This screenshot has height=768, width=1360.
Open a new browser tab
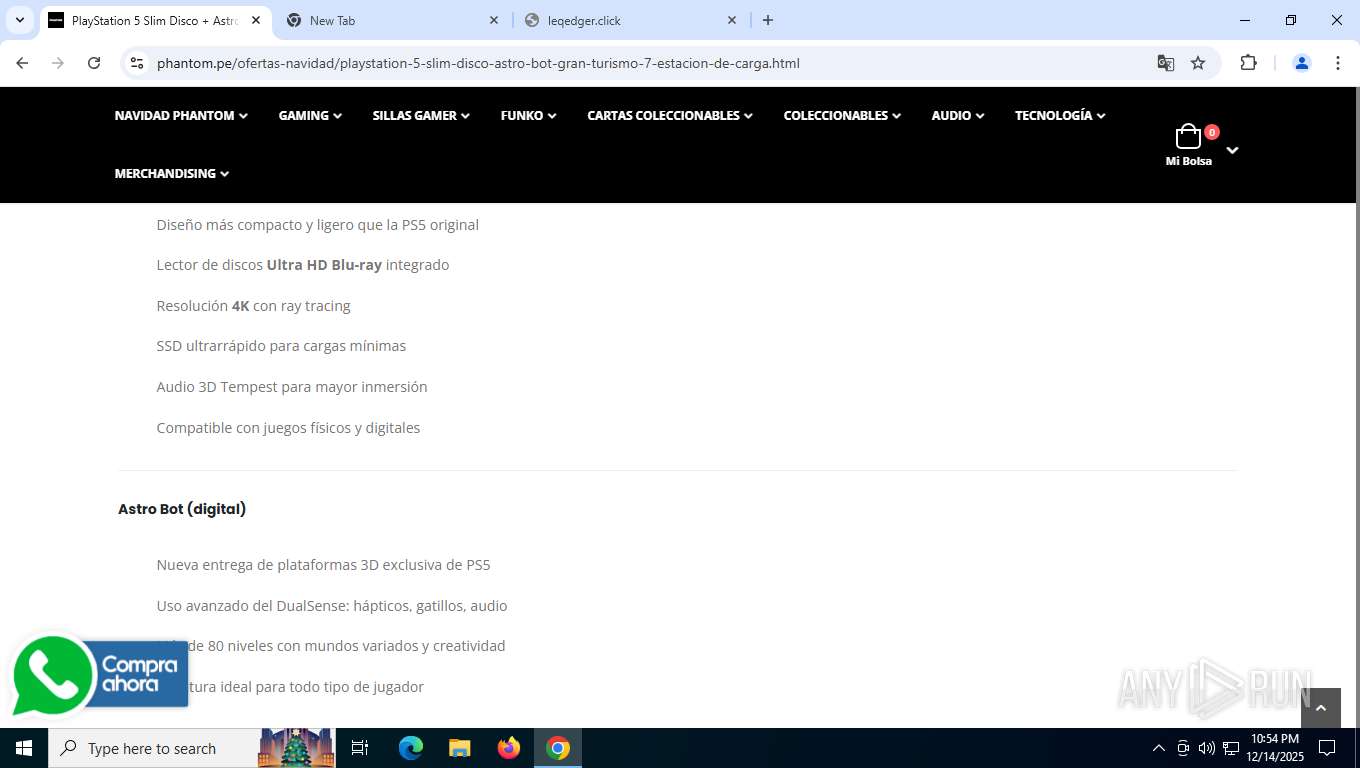click(768, 20)
